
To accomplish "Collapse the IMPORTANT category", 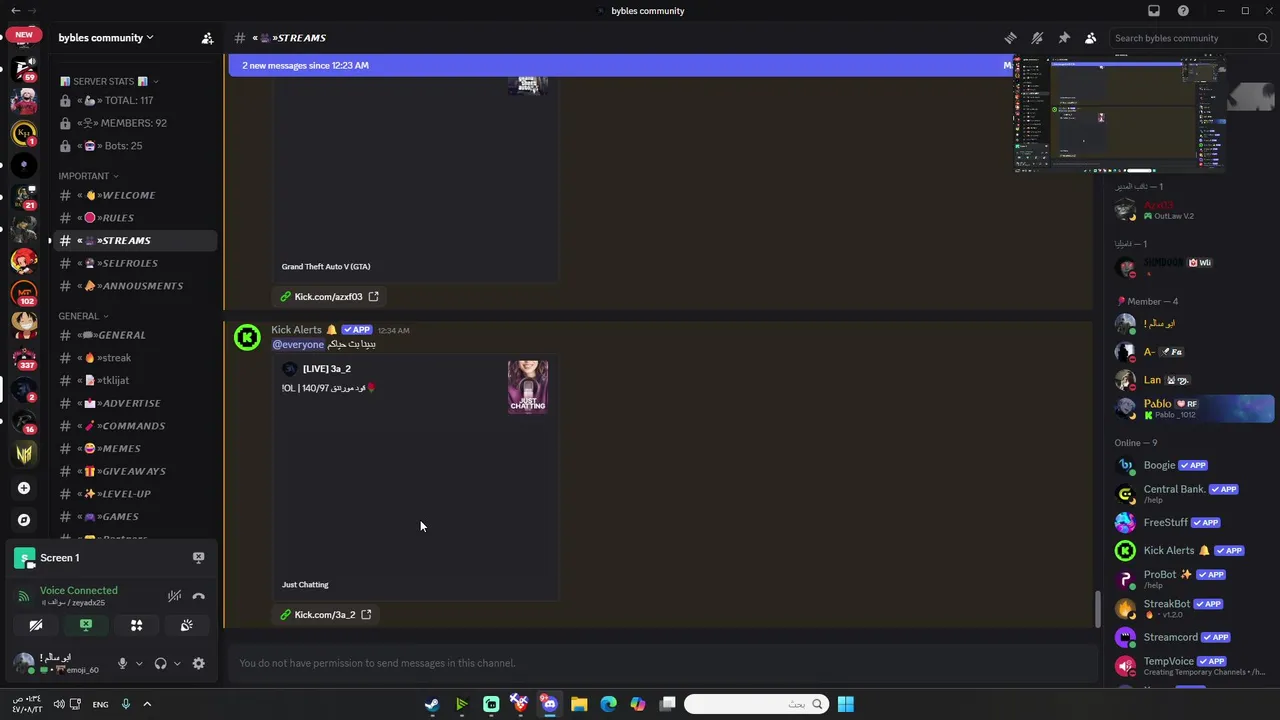I will (x=88, y=176).
